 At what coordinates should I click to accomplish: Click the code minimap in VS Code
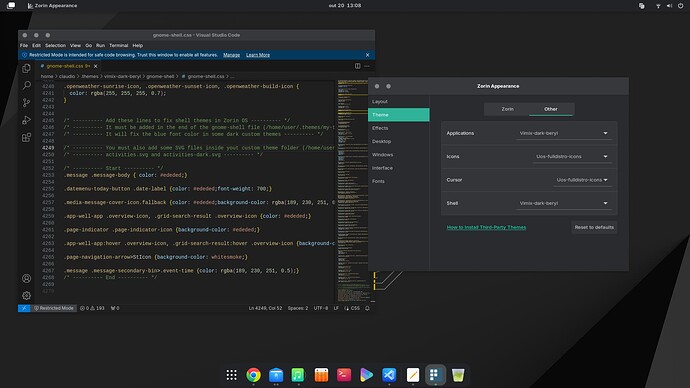[x=352, y=190]
